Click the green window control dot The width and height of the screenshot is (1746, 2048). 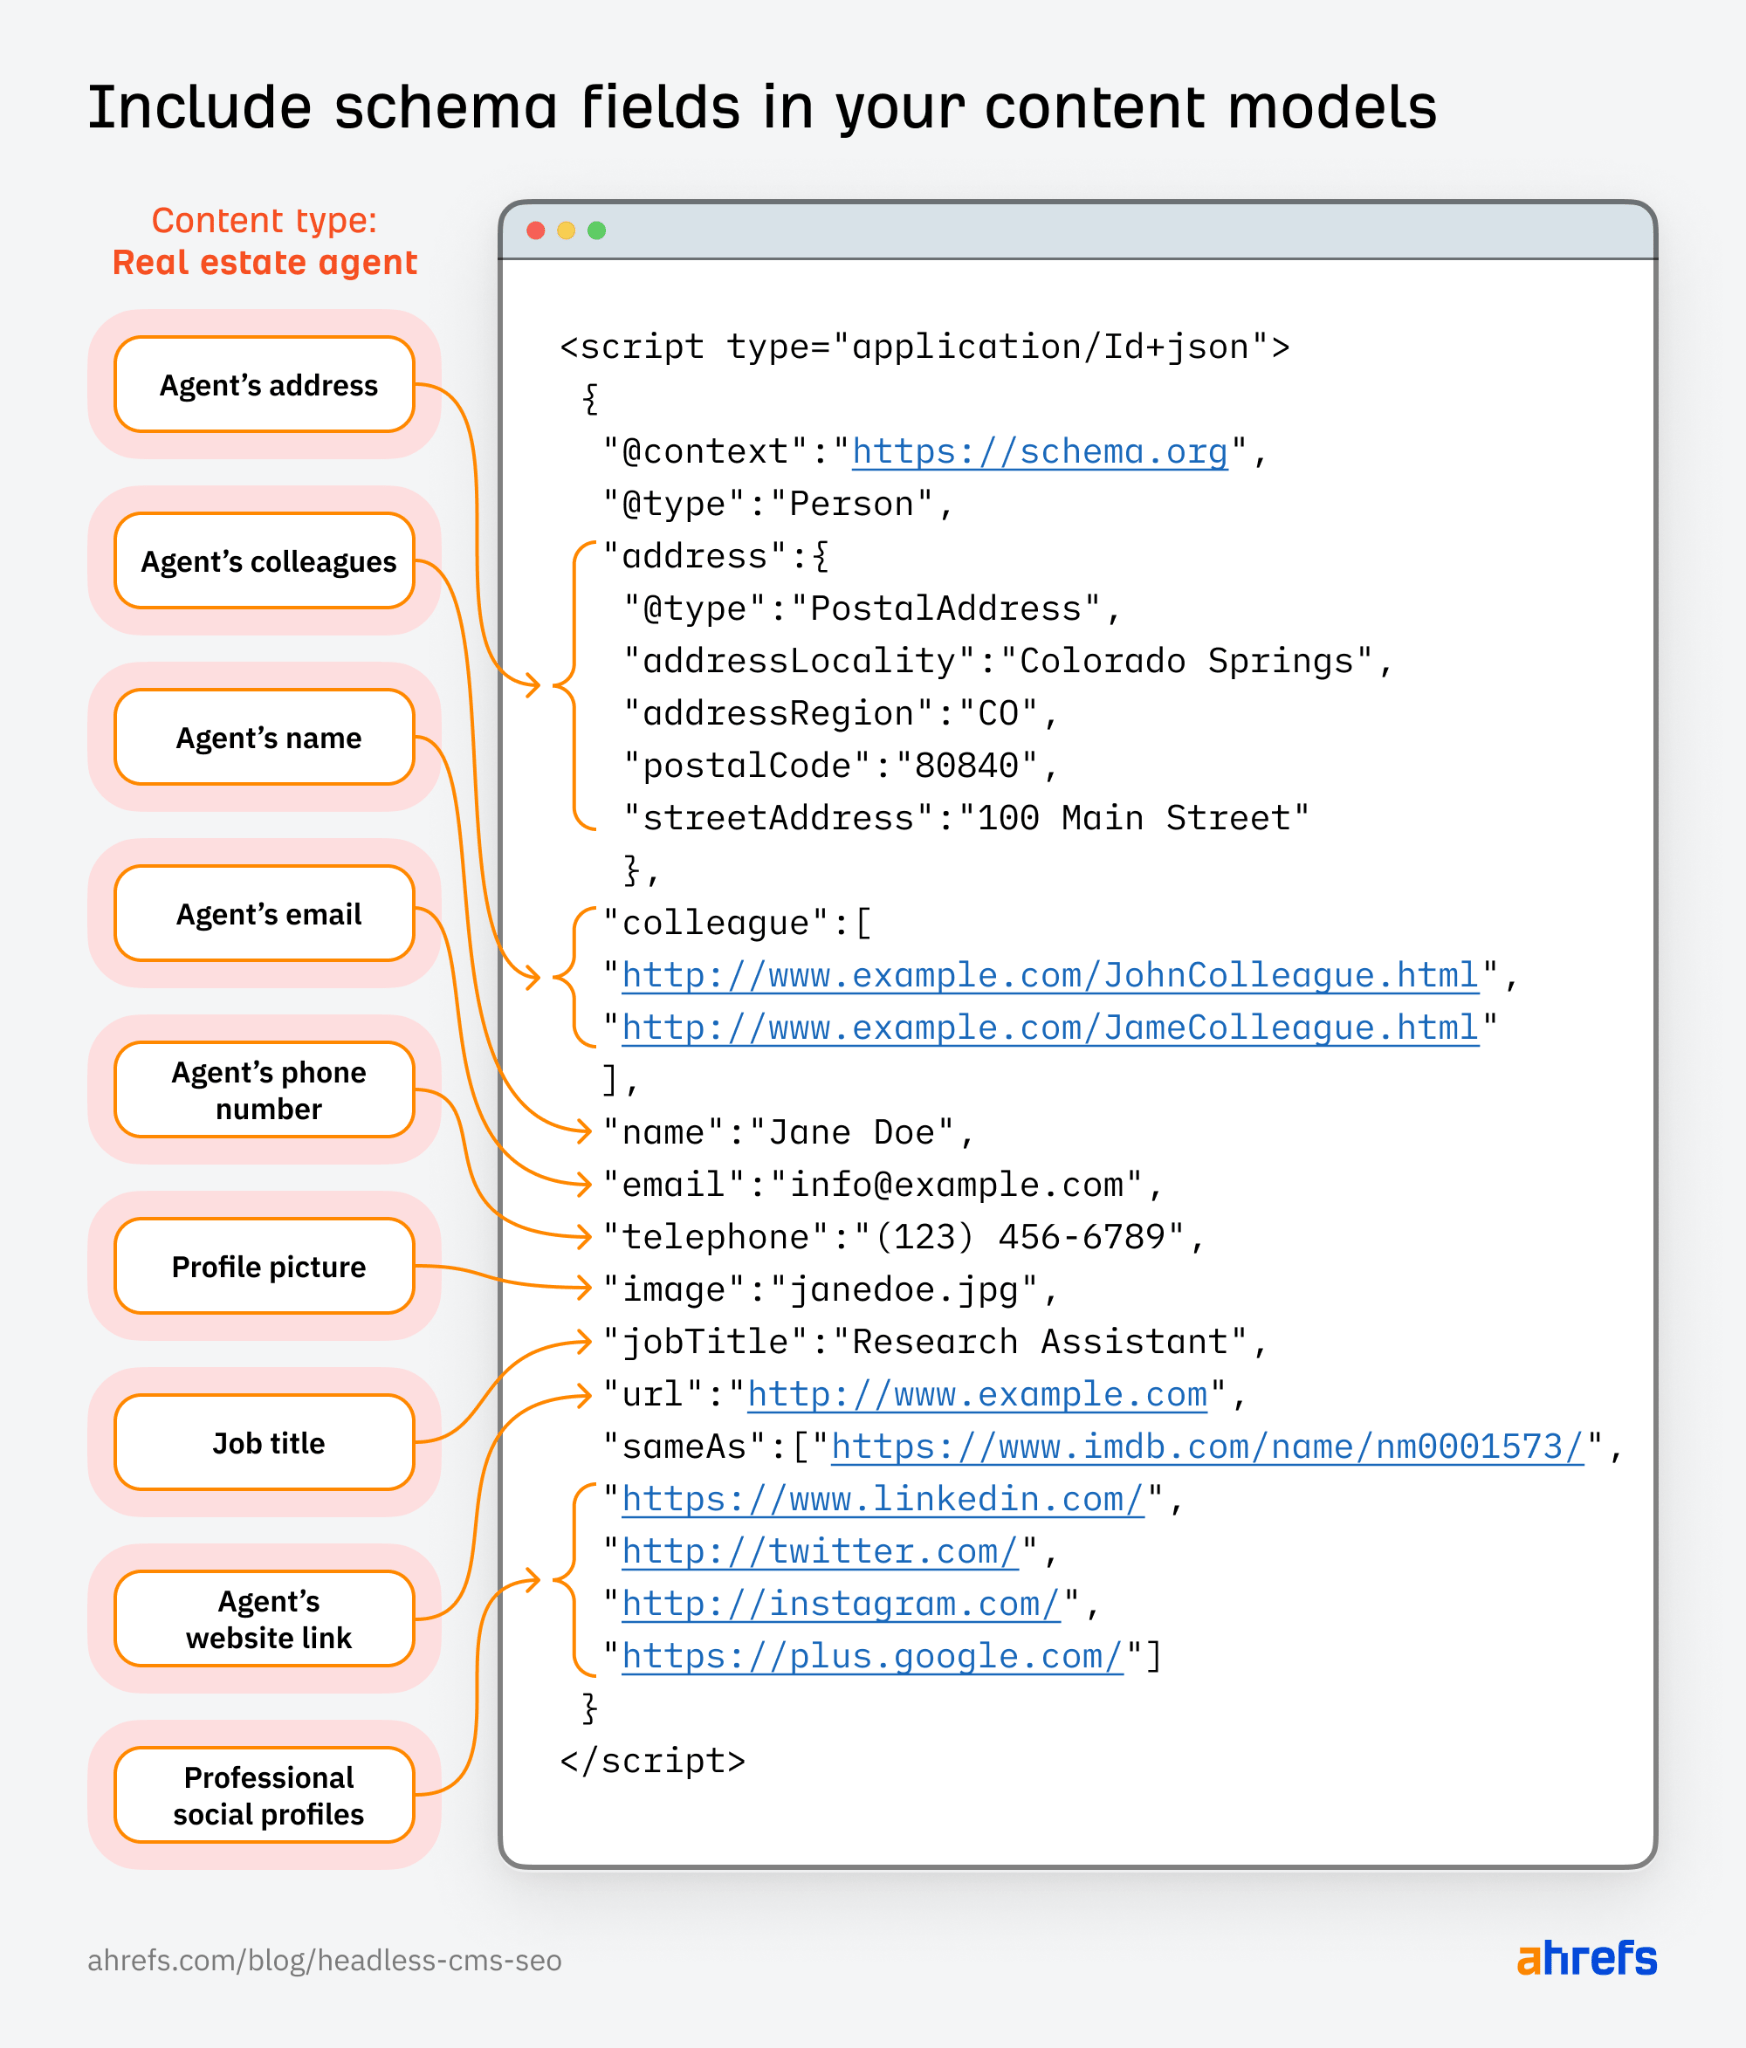tap(595, 230)
